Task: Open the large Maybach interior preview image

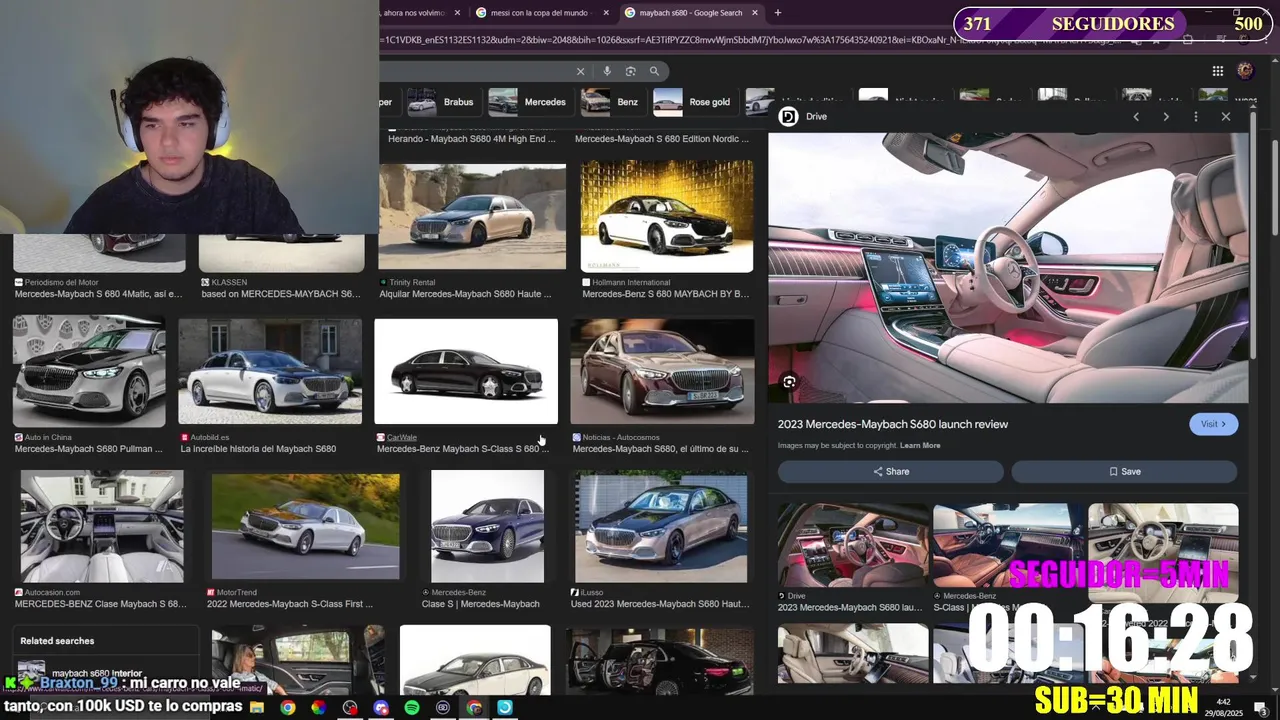Action: pos(1008,268)
